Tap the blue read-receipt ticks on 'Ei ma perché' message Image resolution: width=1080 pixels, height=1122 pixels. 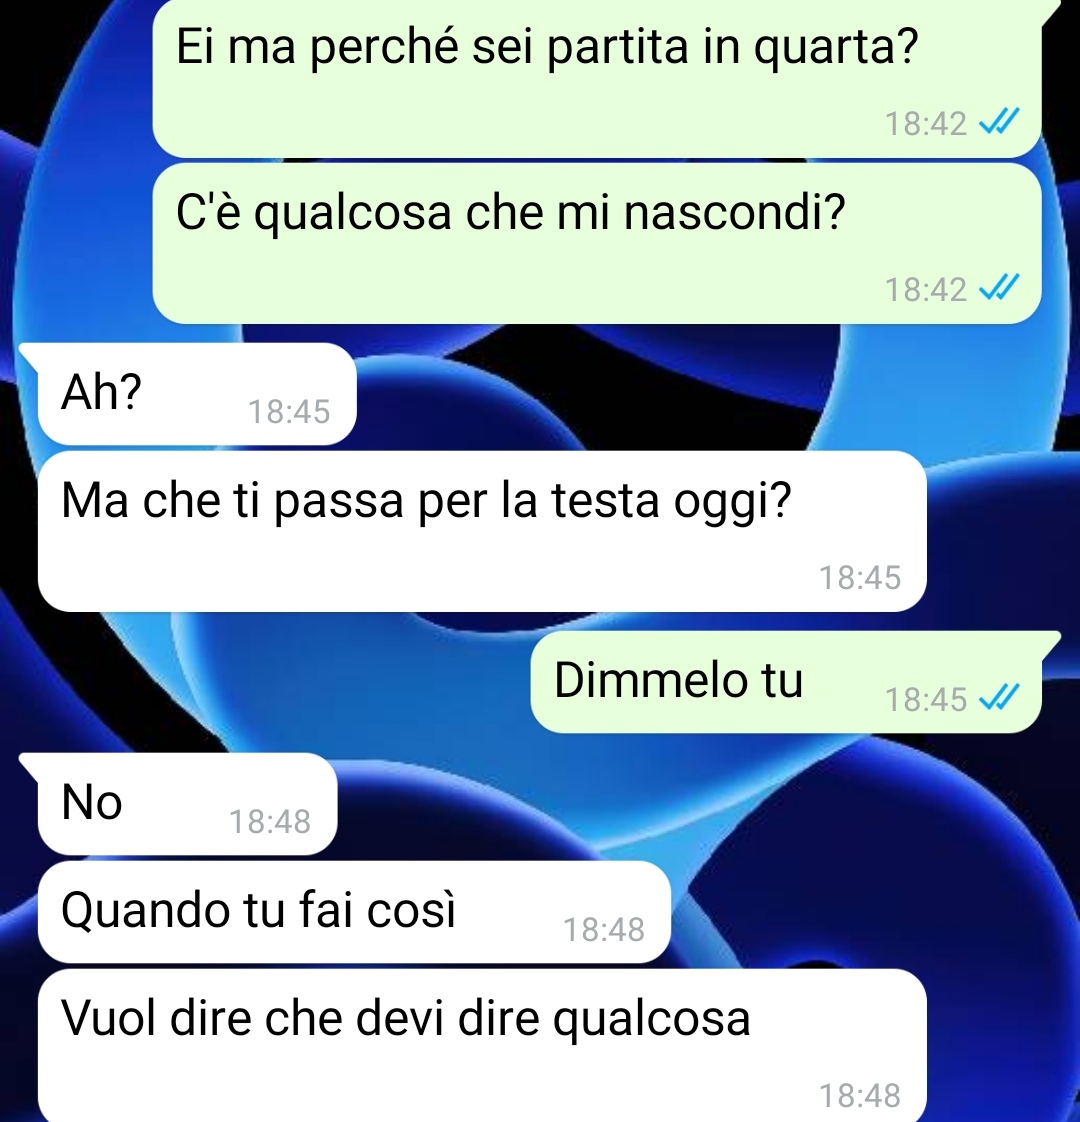pyautogui.click(x=998, y=122)
